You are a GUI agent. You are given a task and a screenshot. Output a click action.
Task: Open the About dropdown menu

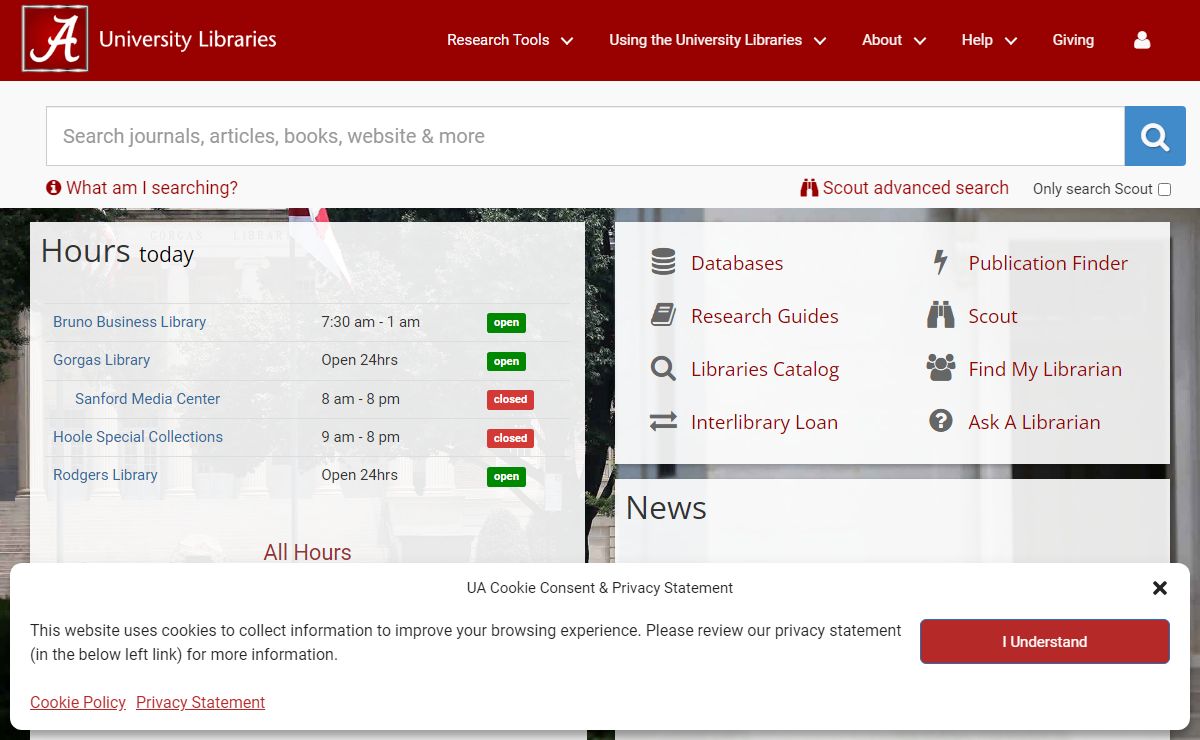point(893,40)
